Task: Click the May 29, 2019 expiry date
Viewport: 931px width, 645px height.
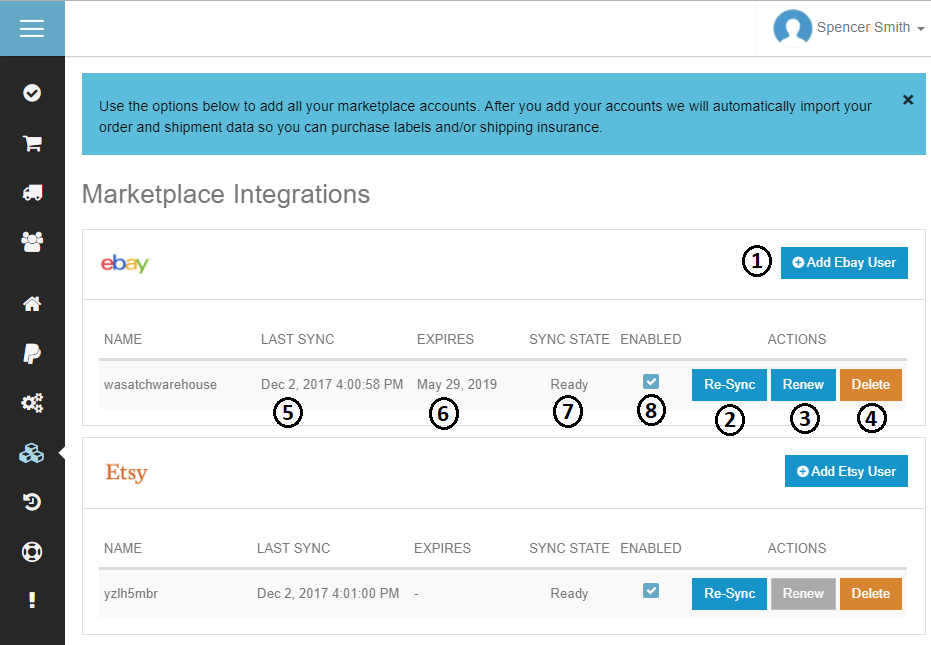Action: click(457, 385)
